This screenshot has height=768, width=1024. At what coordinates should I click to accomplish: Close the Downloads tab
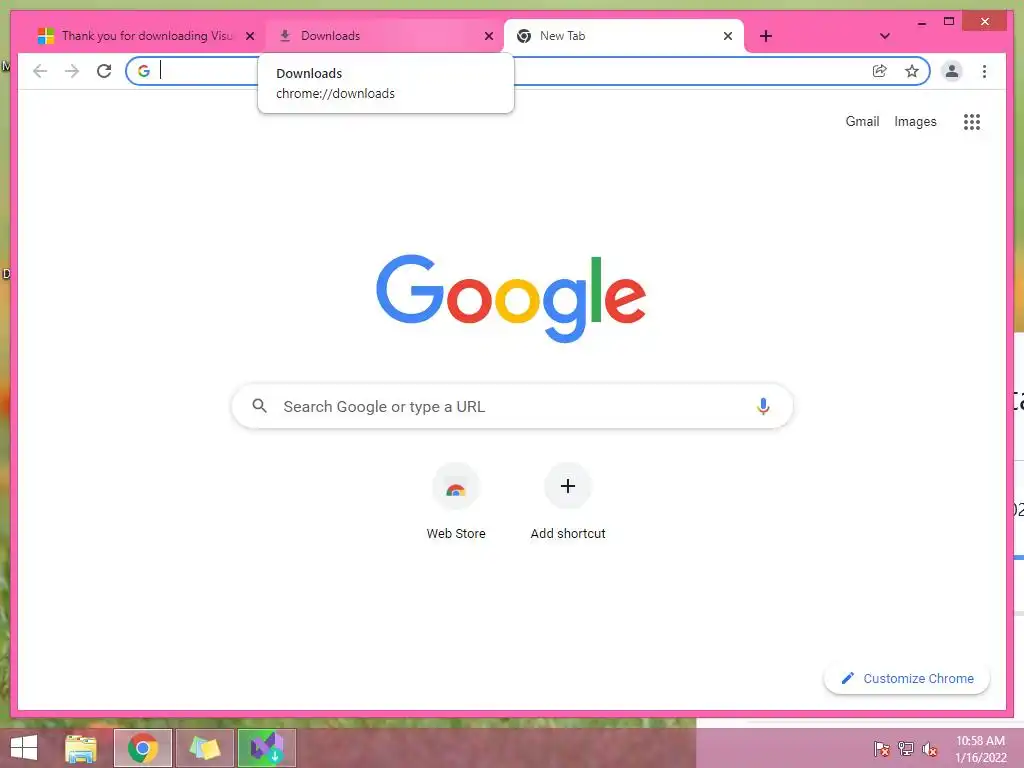pyautogui.click(x=488, y=36)
